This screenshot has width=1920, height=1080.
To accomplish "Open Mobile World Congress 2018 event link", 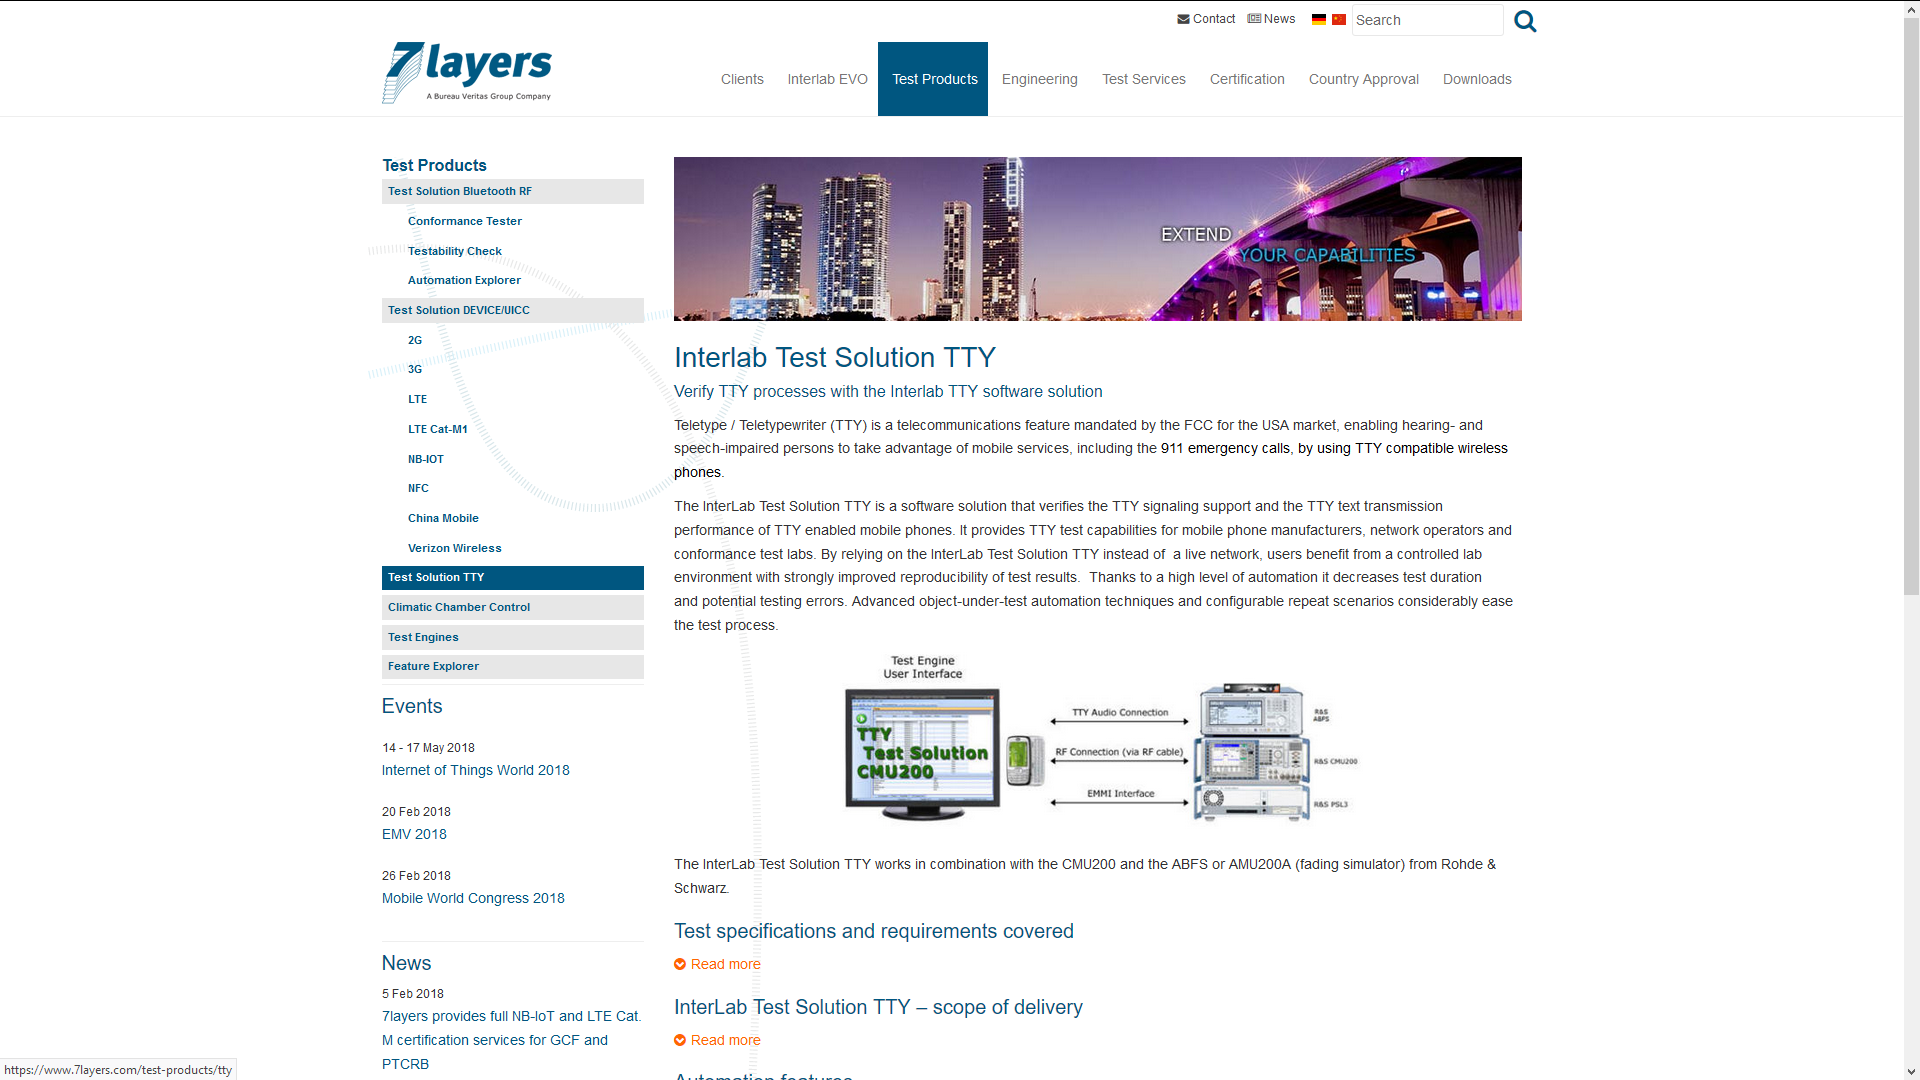I will pos(473,898).
